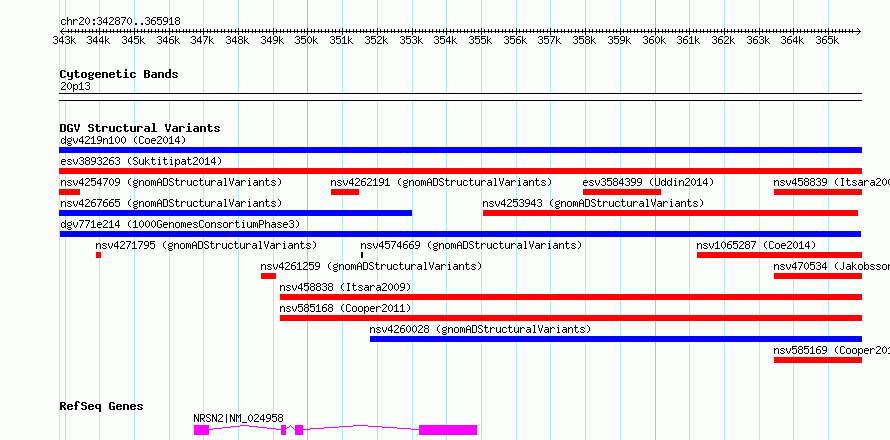The image size is (890, 440).
Task: Click the 353k ruler tick label
Action: [411, 41]
